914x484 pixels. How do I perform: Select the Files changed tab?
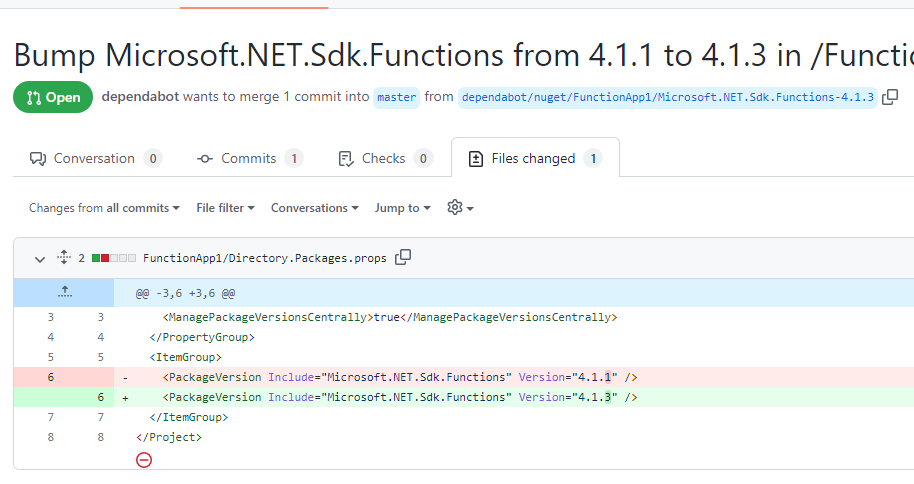(535, 158)
